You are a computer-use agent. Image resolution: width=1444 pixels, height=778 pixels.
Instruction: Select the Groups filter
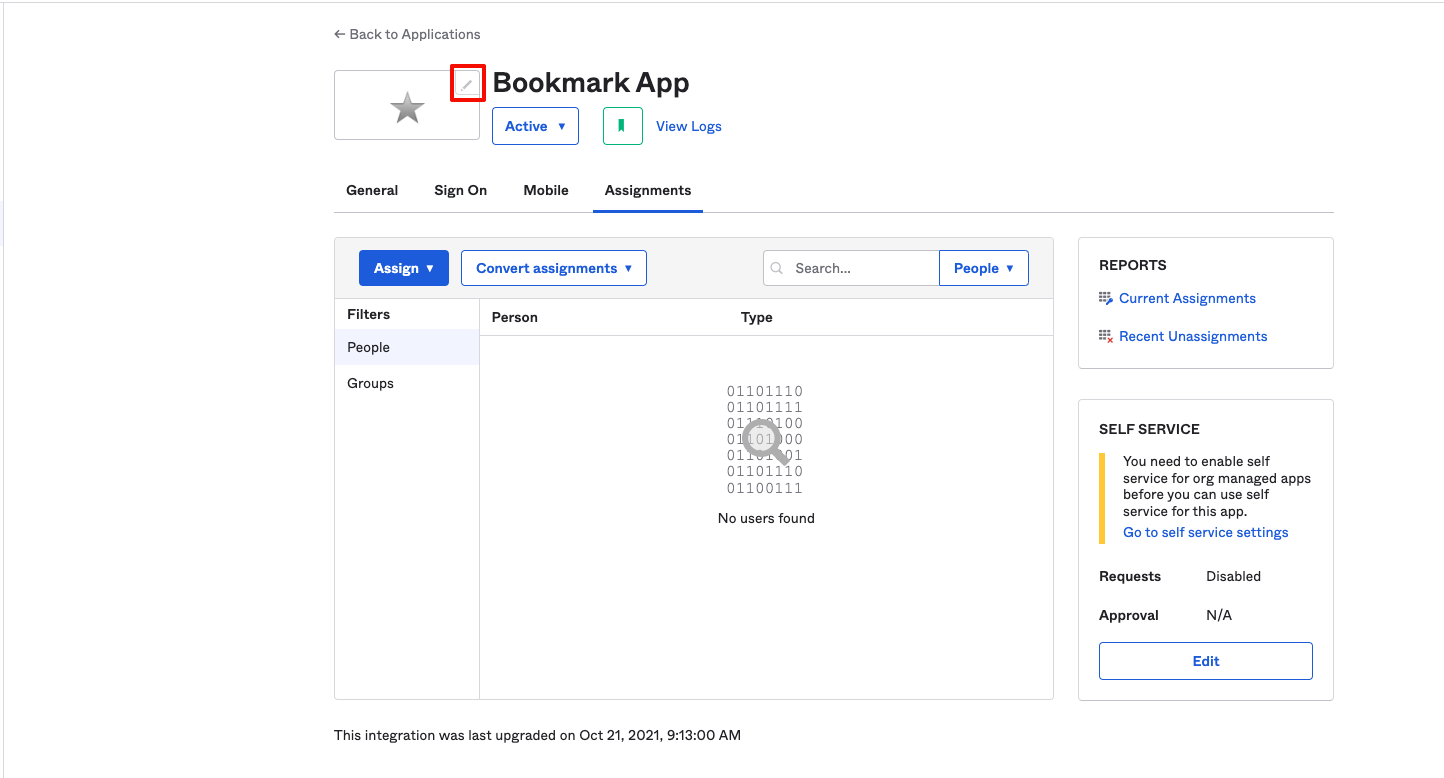point(369,383)
